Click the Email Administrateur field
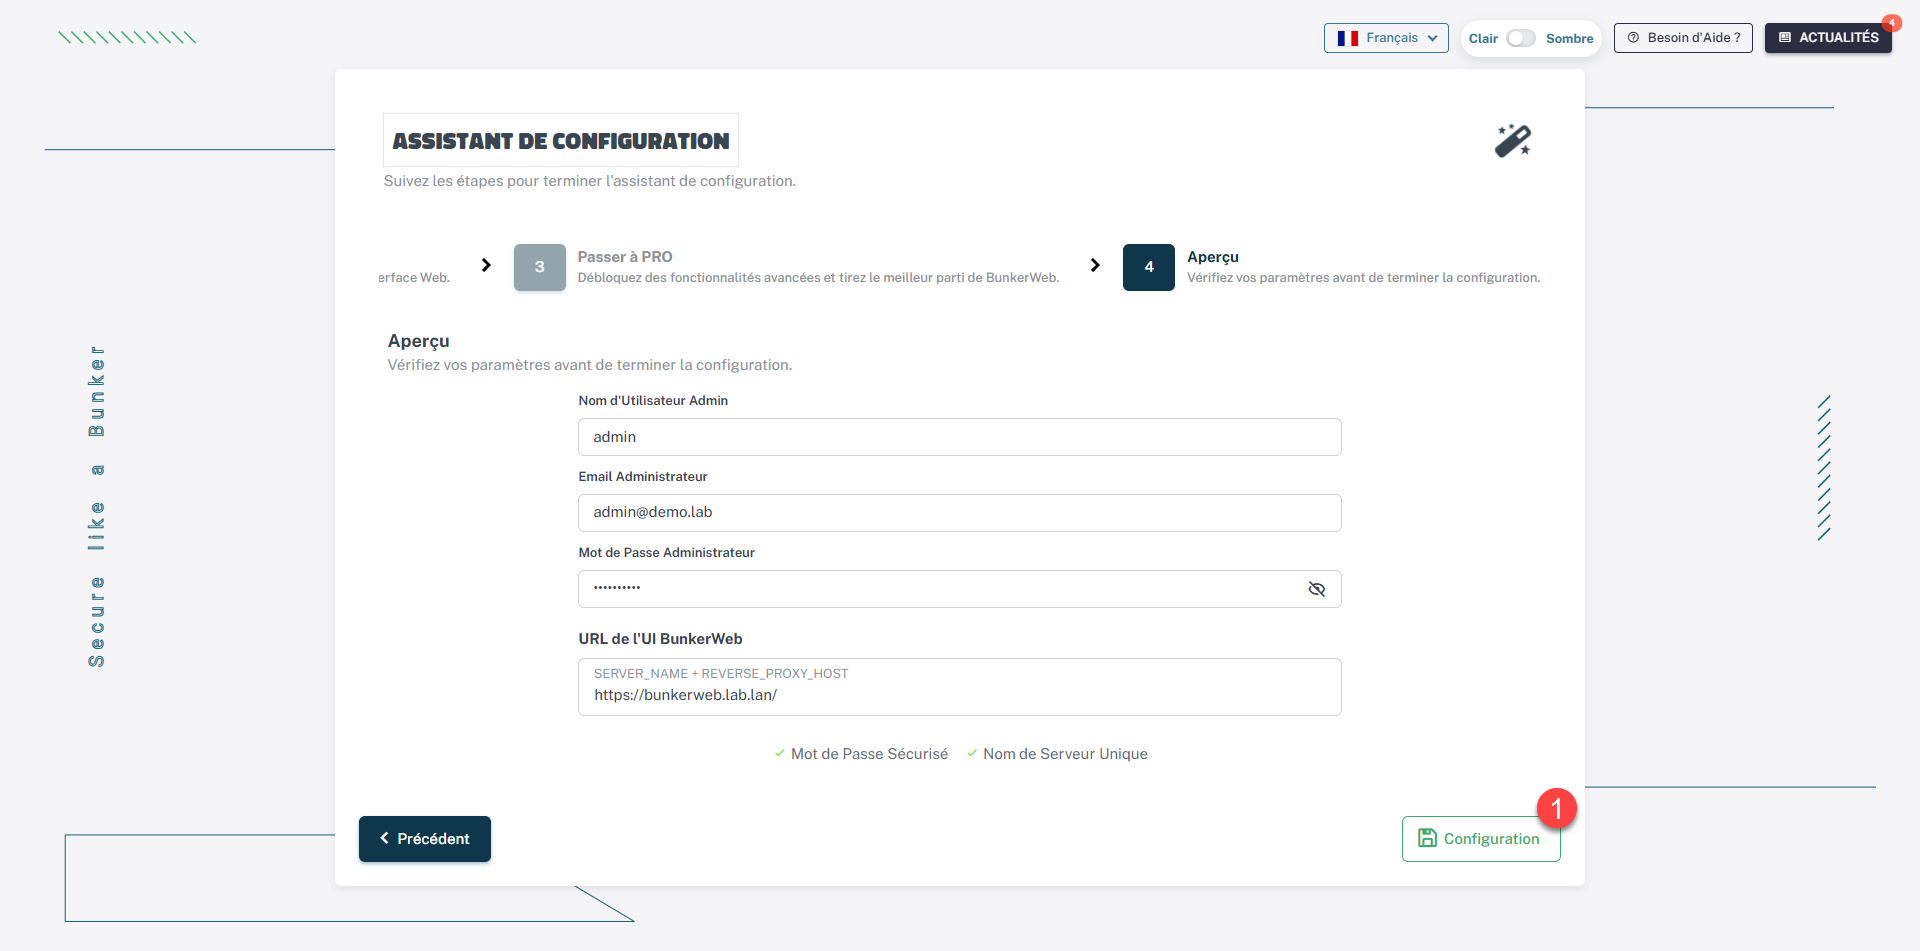Image resolution: width=1920 pixels, height=951 pixels. coord(959,513)
